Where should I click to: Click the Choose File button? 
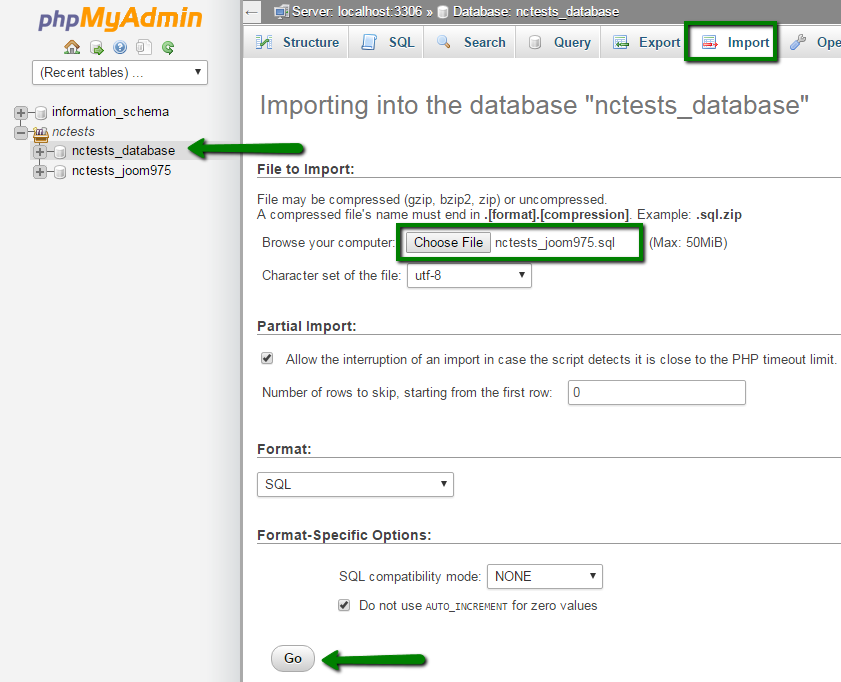(x=448, y=242)
